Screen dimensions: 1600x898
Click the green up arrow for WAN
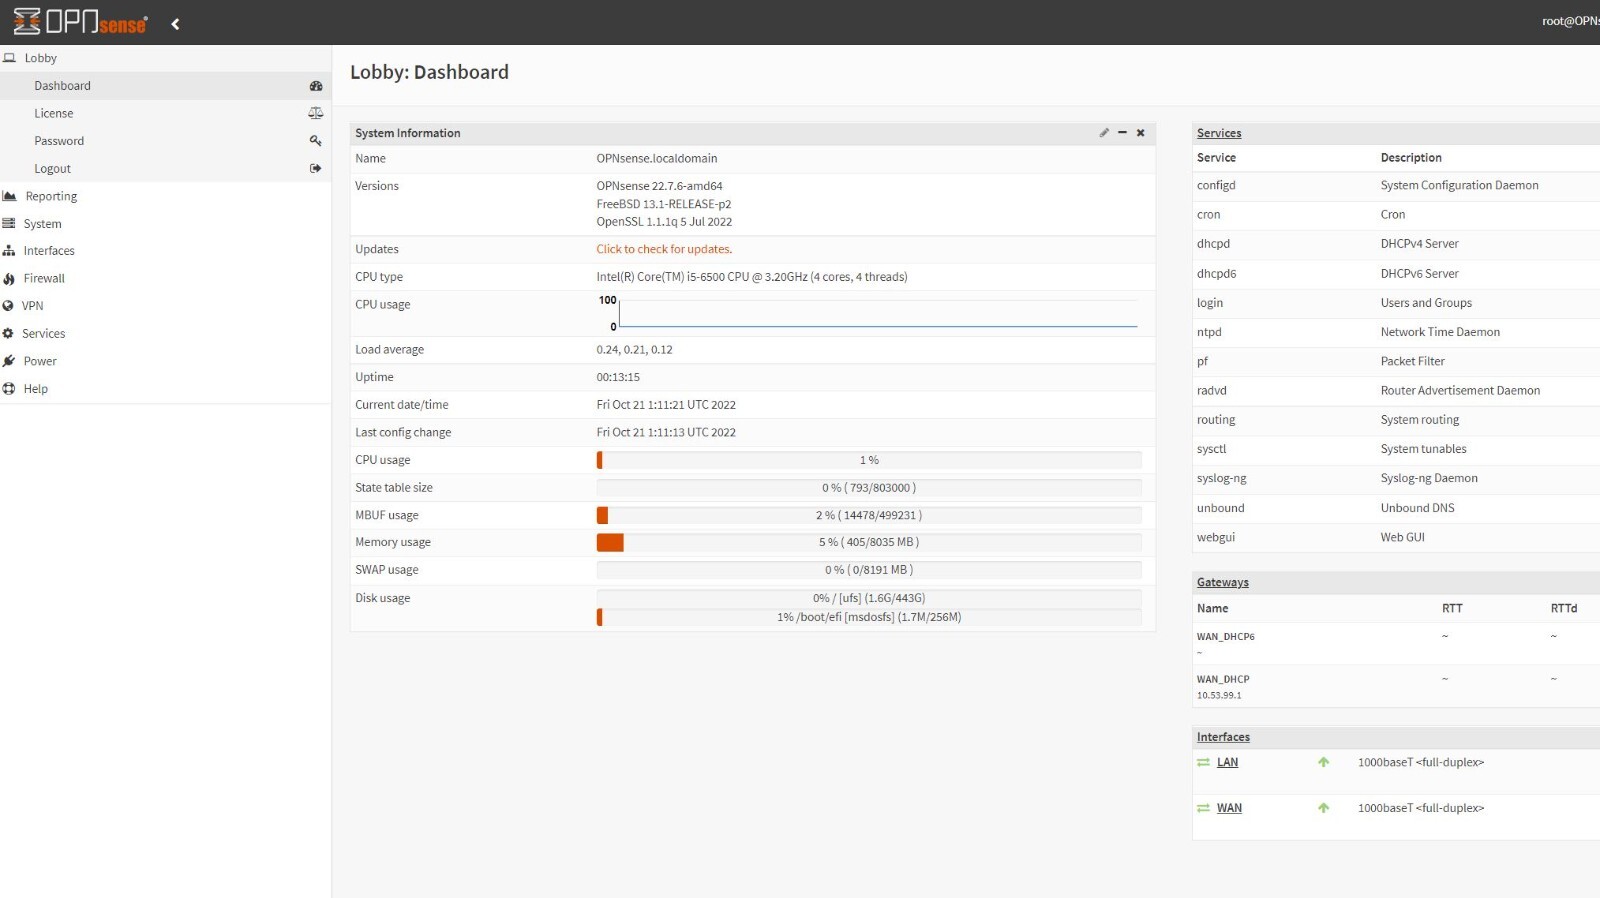pos(1324,808)
